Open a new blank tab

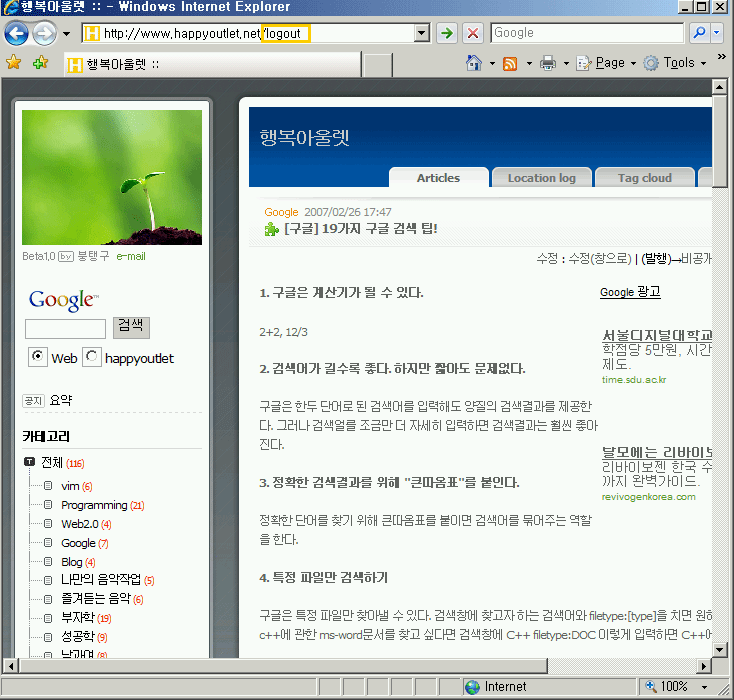coord(377,65)
